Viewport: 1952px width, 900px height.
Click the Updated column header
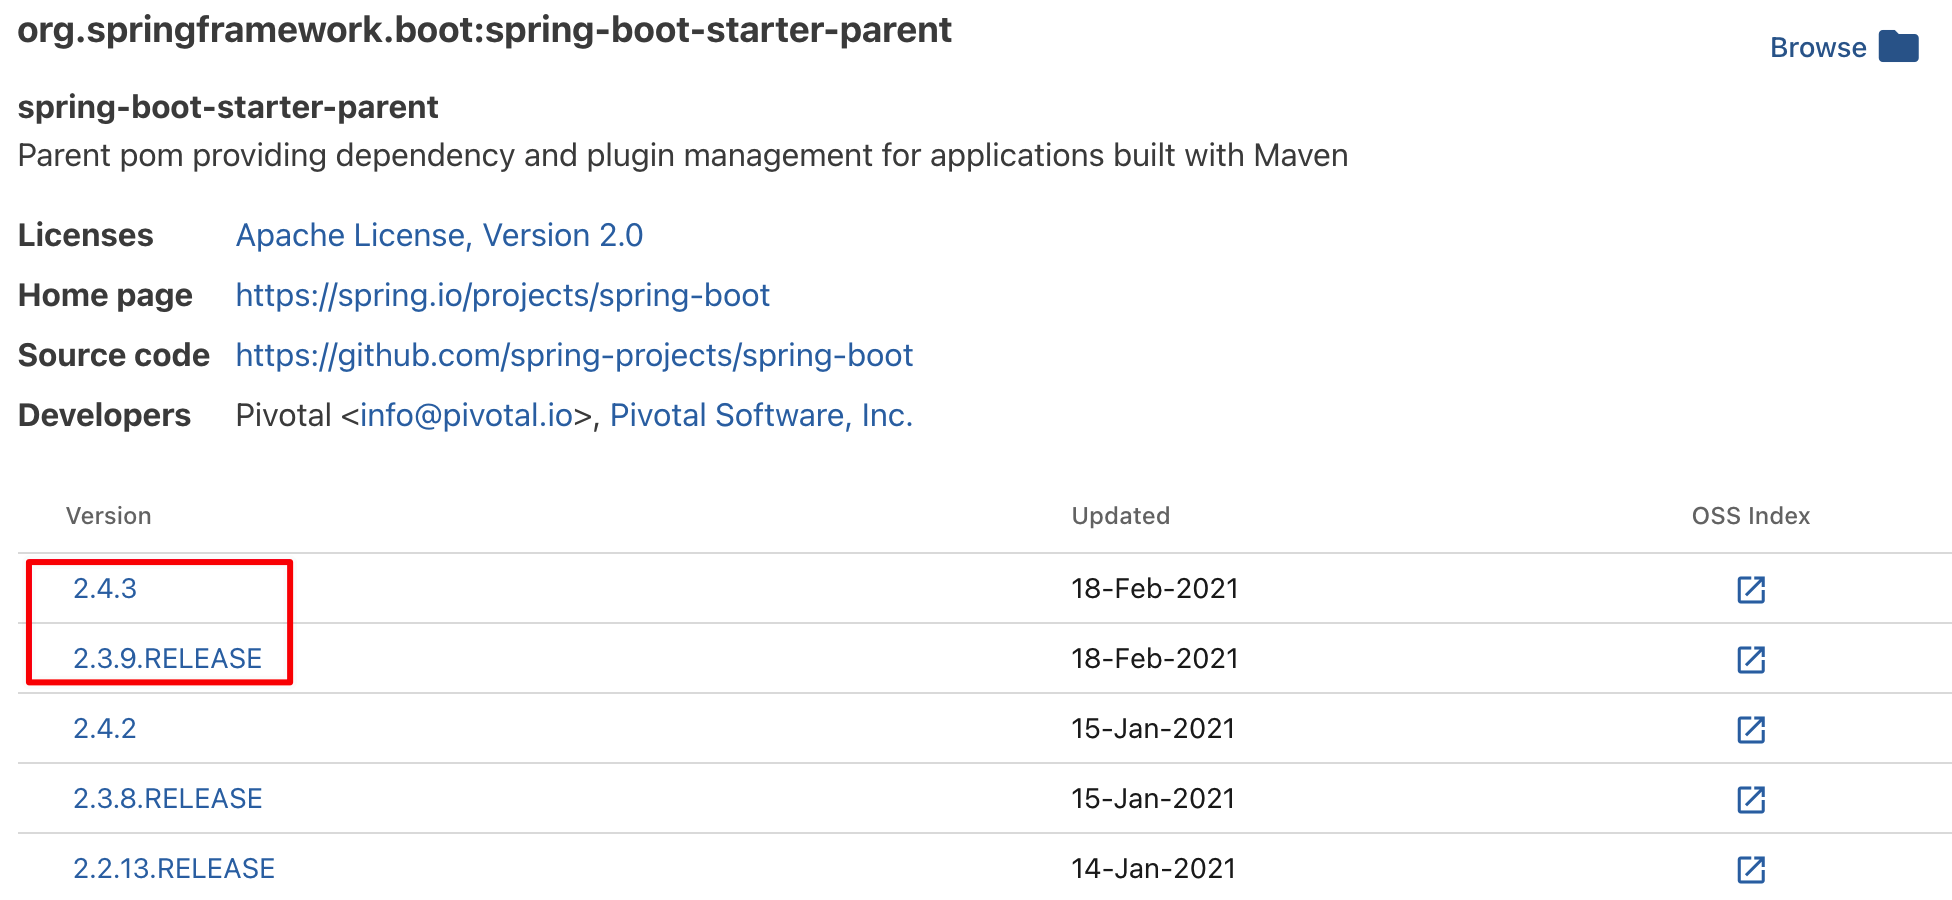(1121, 516)
